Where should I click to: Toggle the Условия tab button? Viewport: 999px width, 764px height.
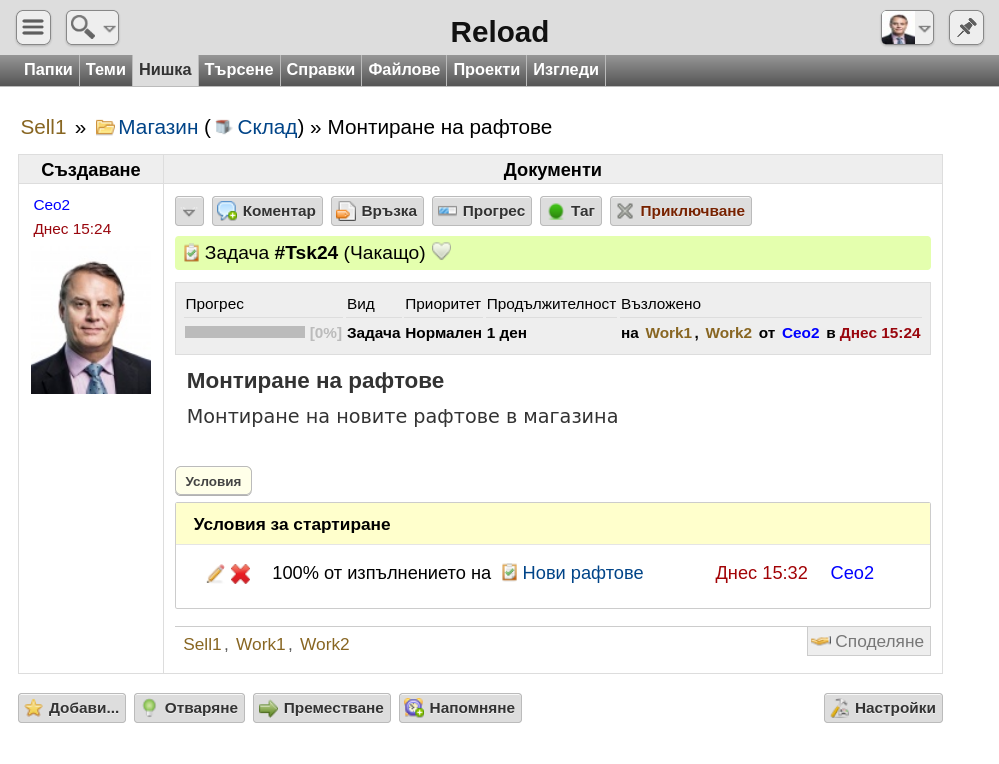tap(213, 481)
